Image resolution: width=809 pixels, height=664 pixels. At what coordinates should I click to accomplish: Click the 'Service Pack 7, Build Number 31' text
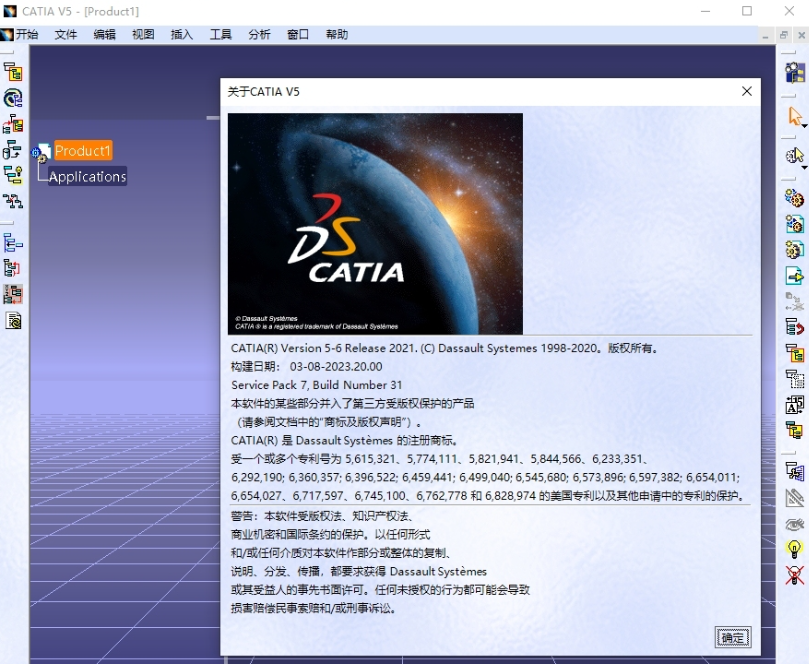point(316,385)
